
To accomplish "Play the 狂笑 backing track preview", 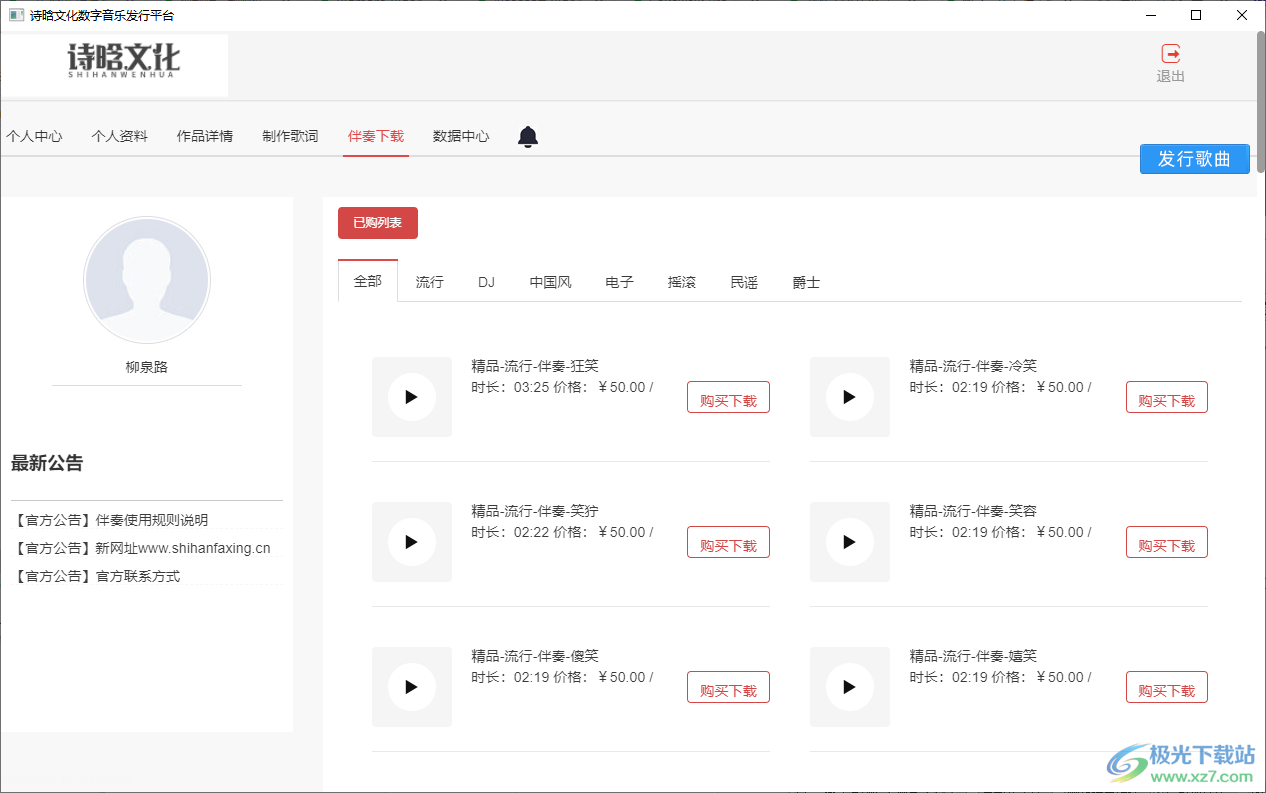I will coord(411,397).
